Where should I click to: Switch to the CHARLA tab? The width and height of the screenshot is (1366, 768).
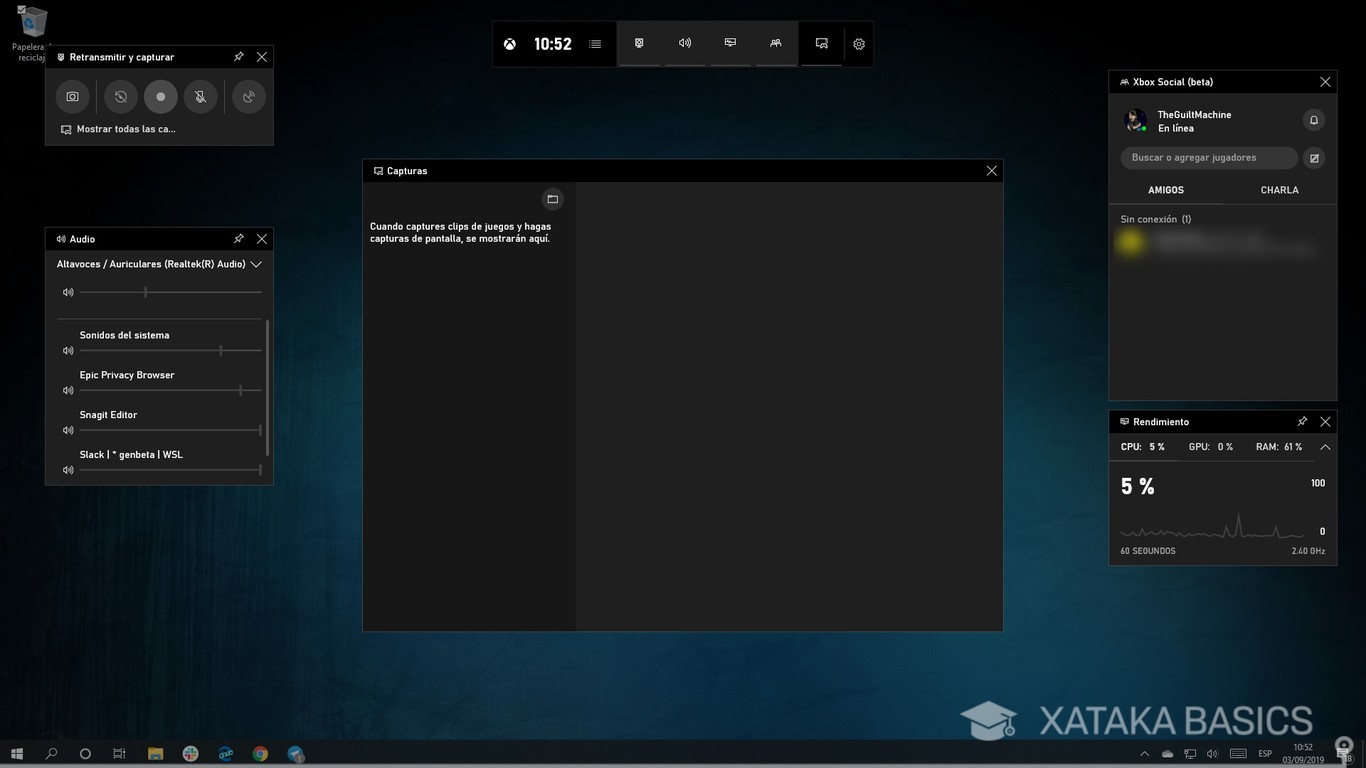pos(1279,189)
